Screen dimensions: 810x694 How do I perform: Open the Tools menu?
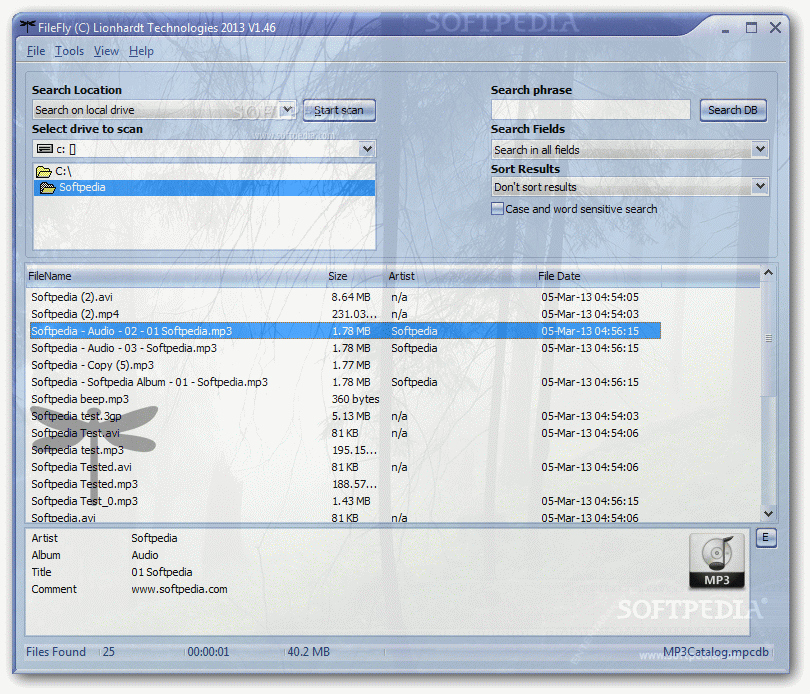pos(69,51)
